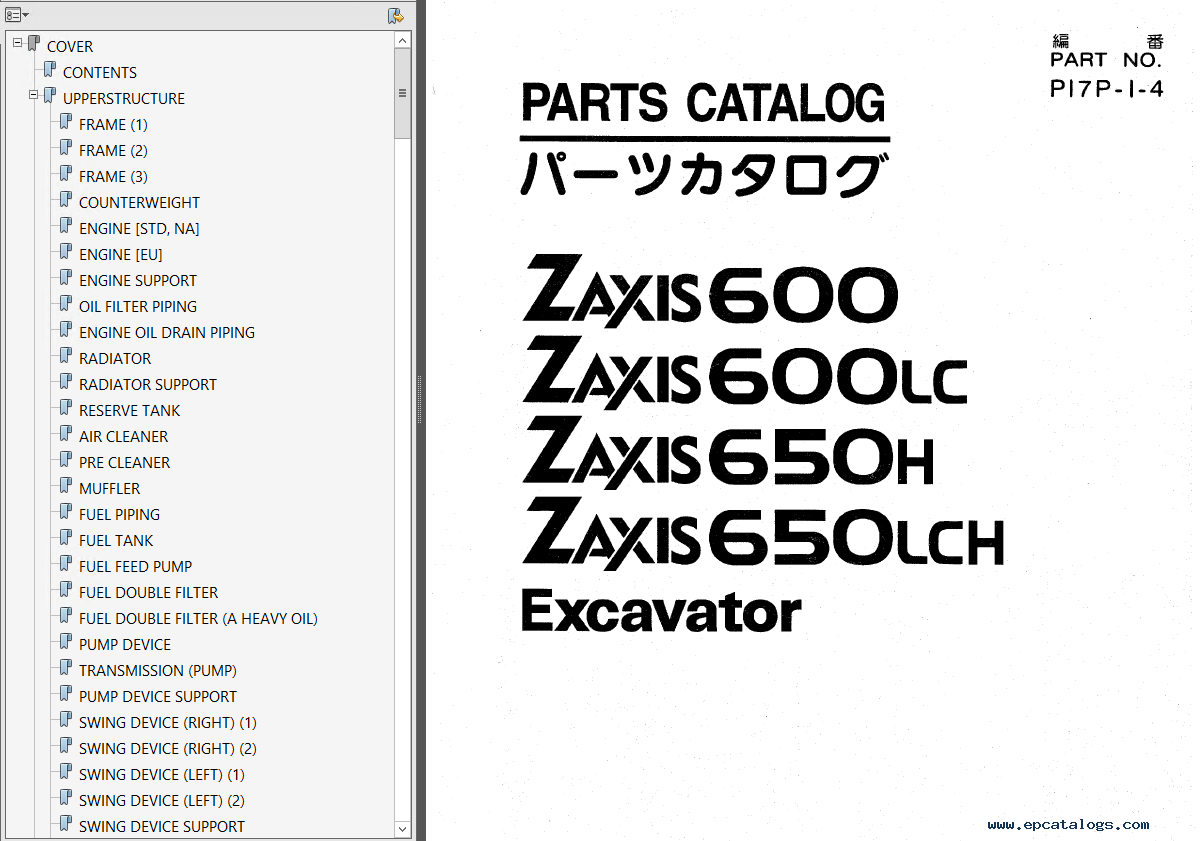1200x841 pixels.
Task: Click the bookmark icon beside FUEL PIPING
Action: point(66,513)
